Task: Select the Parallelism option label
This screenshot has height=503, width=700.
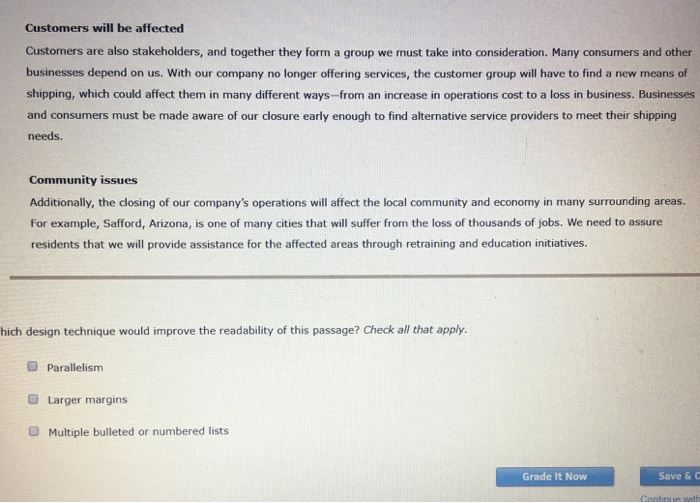Action: coord(75,368)
